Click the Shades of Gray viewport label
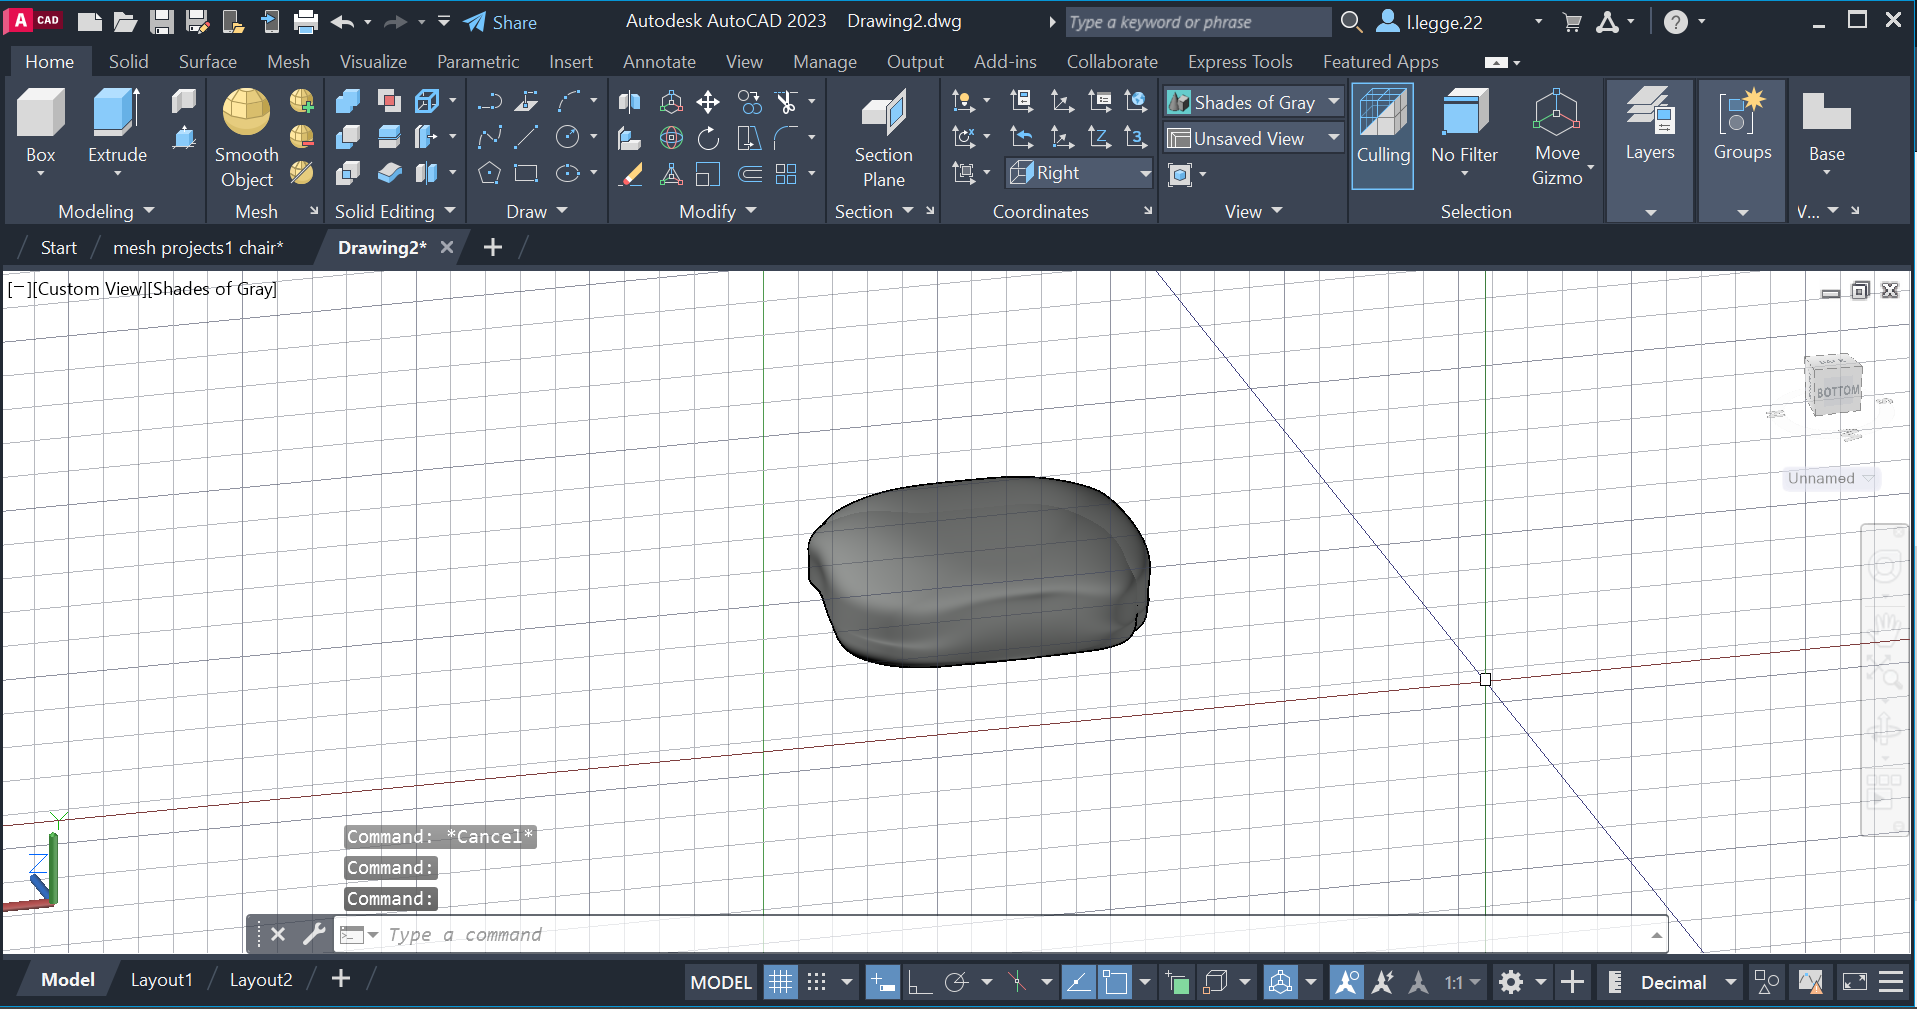This screenshot has width=1917, height=1009. click(212, 289)
